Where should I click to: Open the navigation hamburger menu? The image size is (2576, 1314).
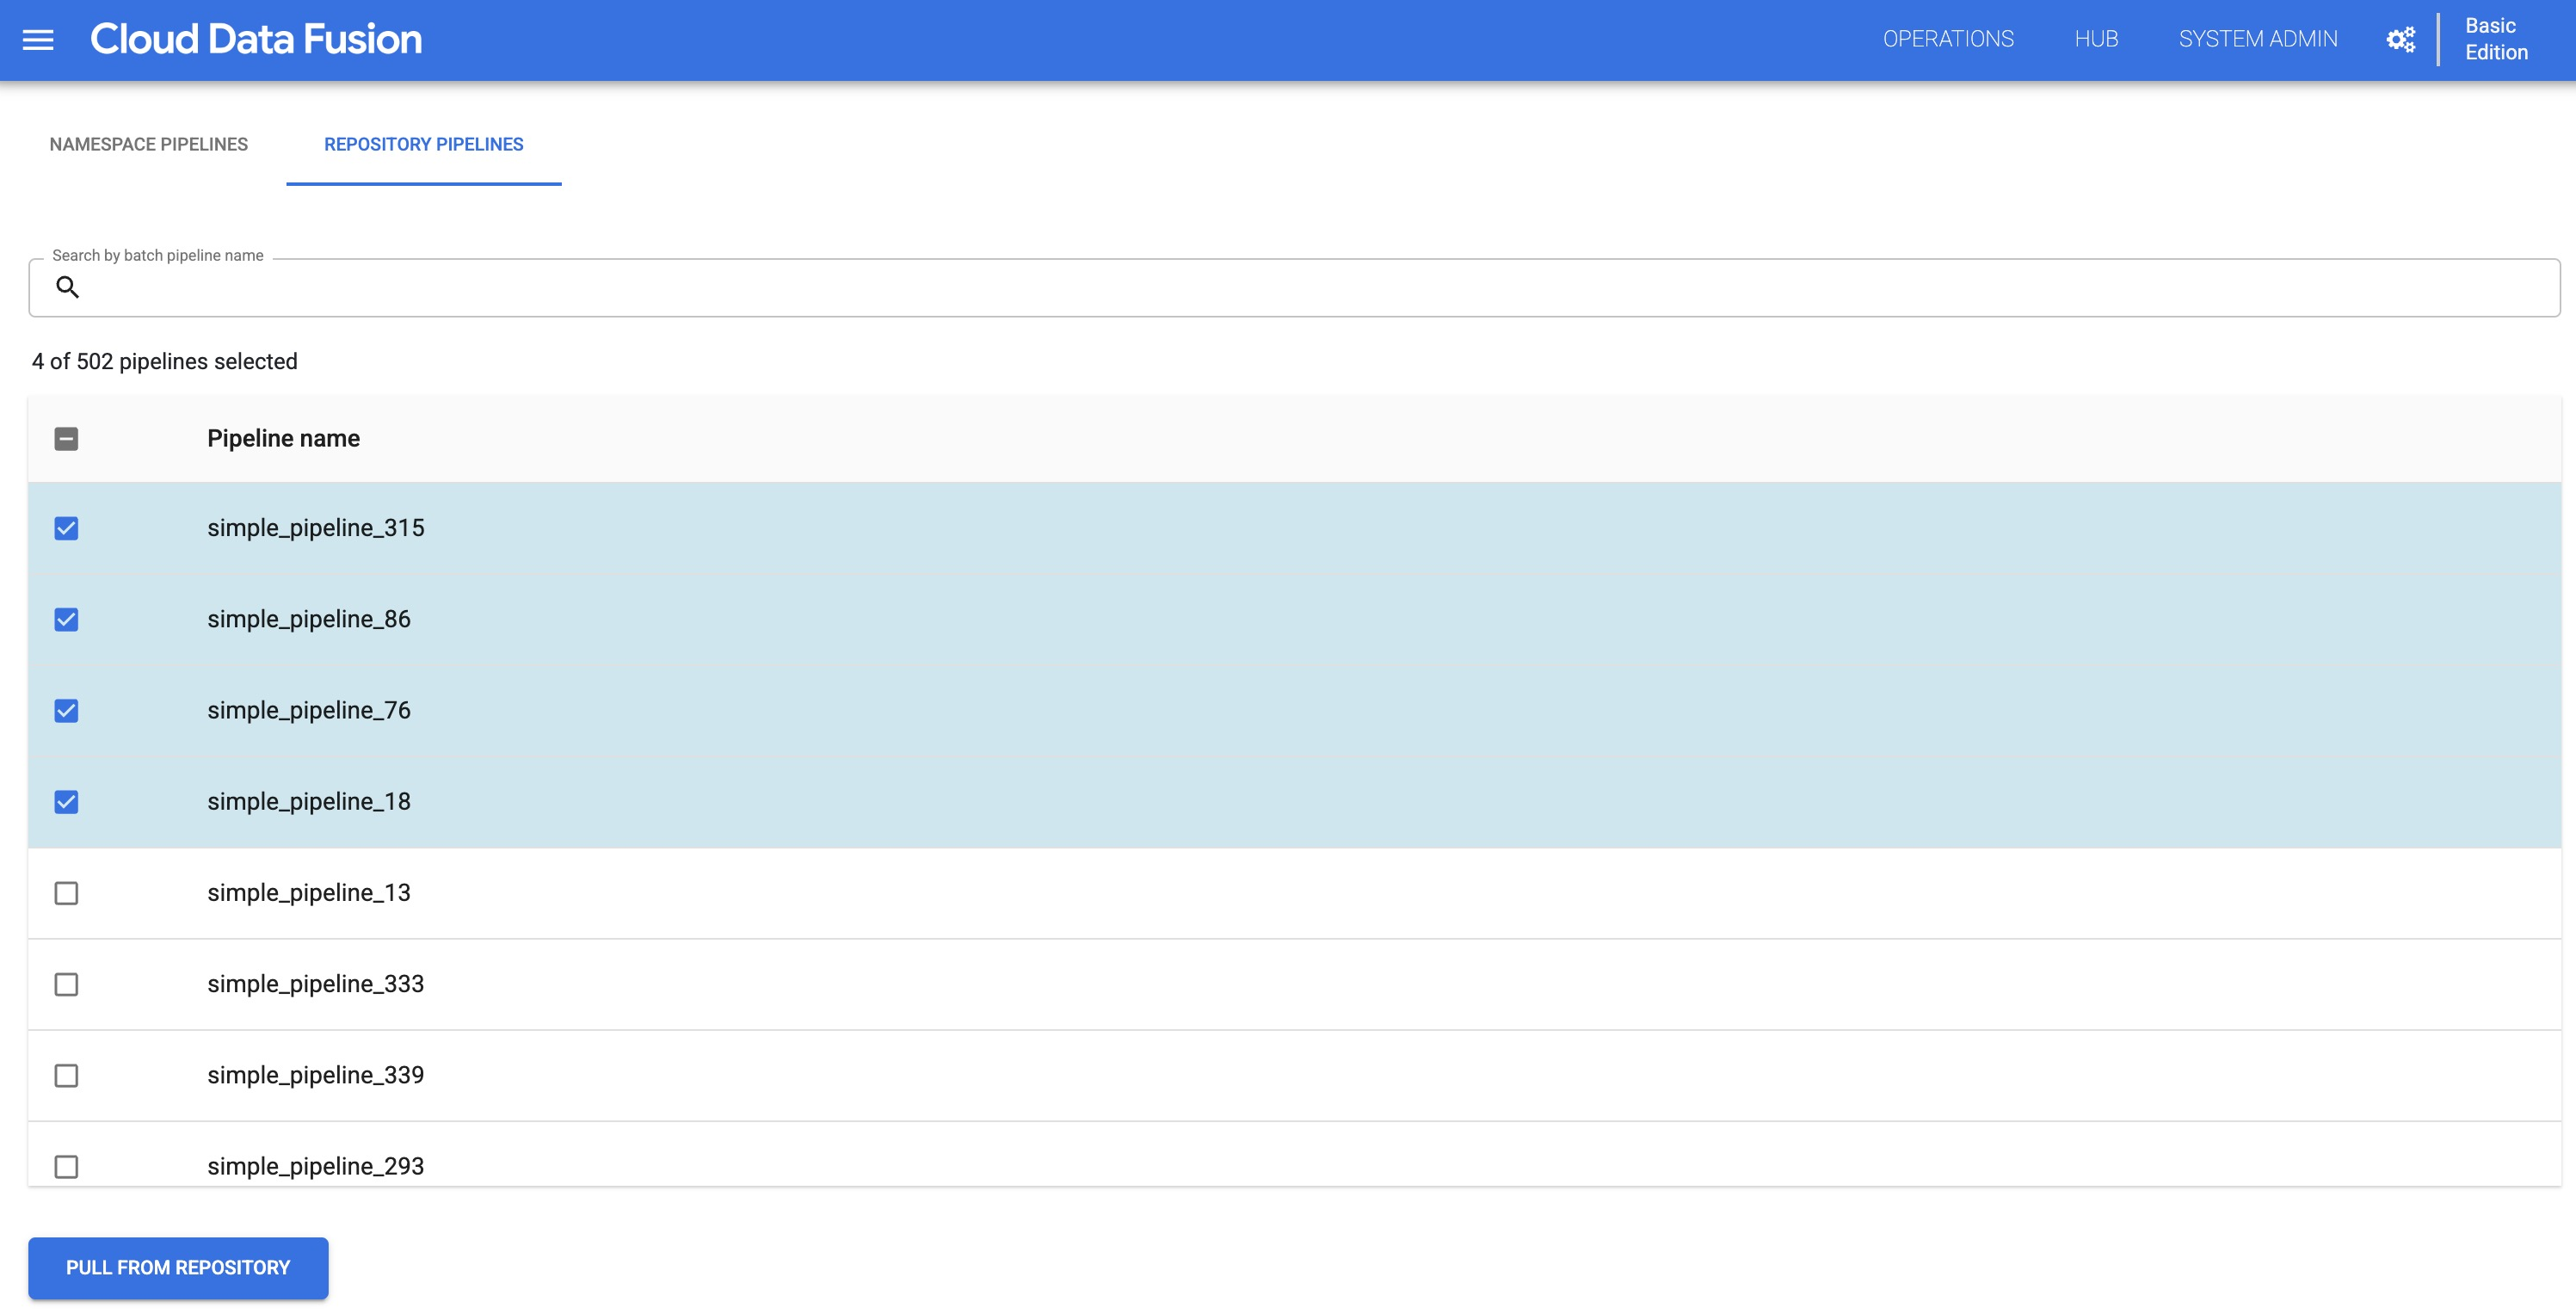[x=37, y=39]
